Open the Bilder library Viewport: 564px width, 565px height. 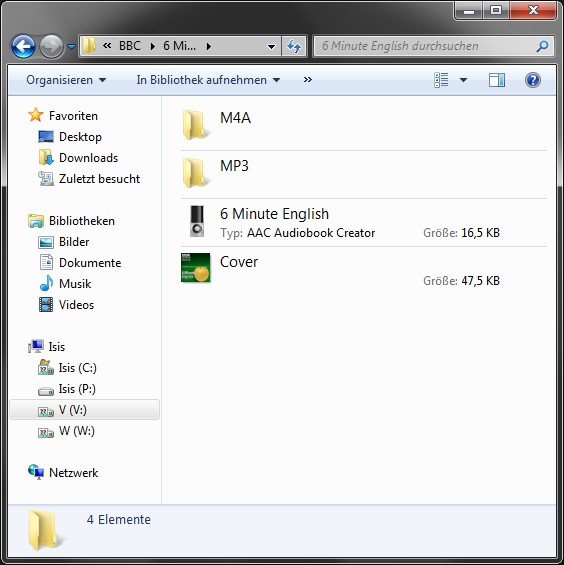[74, 242]
